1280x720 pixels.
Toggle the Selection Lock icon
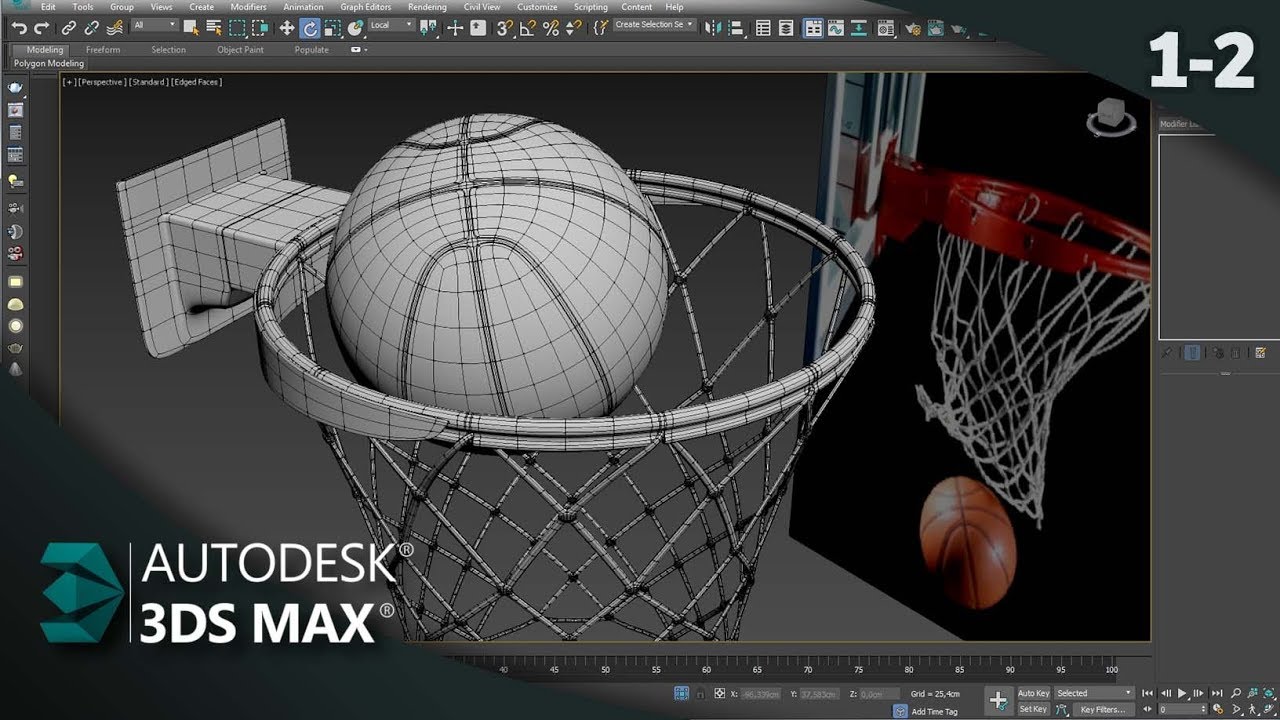click(701, 693)
